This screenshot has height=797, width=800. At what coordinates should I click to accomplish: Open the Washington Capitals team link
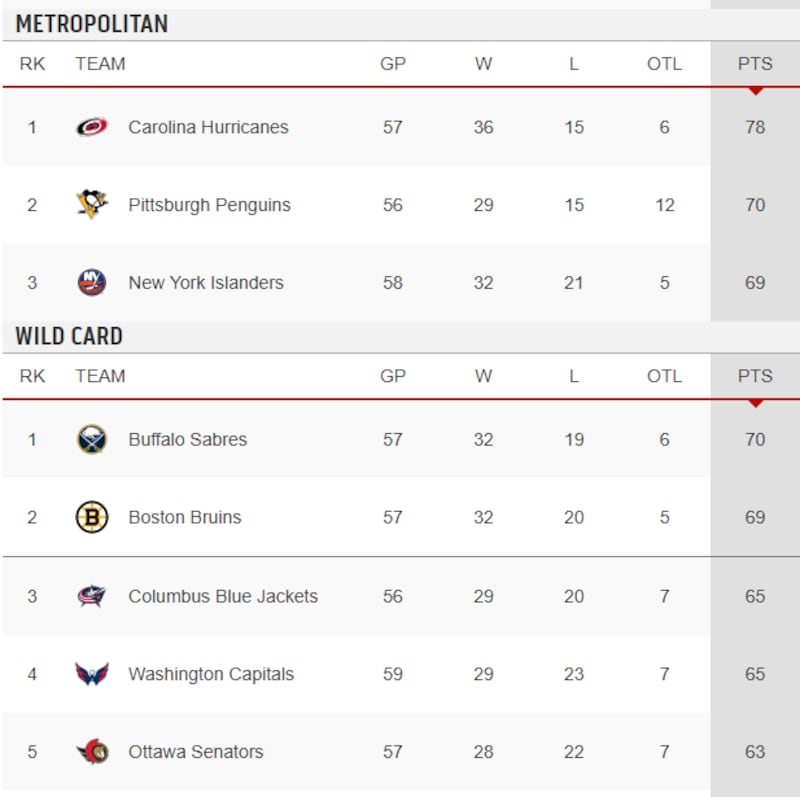click(x=211, y=674)
